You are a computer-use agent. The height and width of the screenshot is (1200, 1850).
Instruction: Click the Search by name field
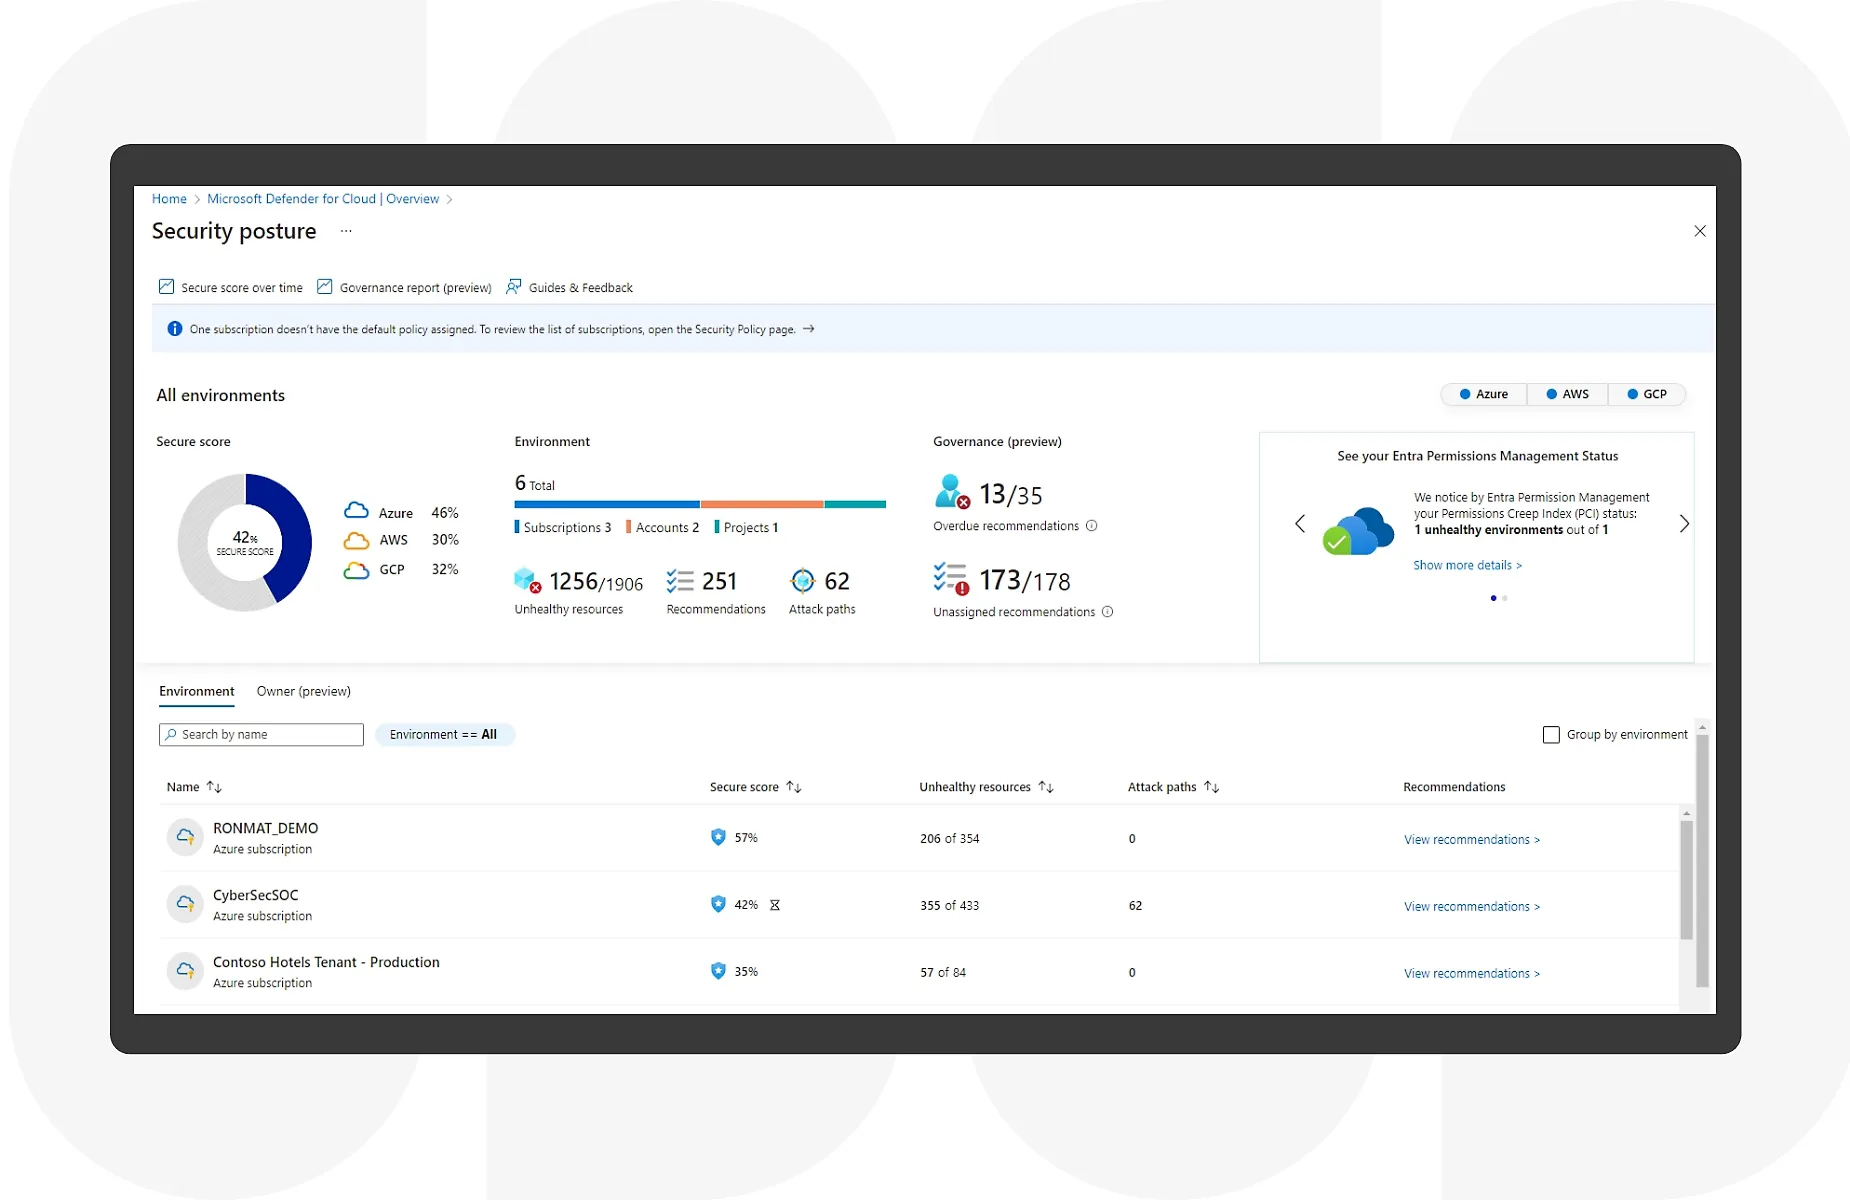point(261,735)
